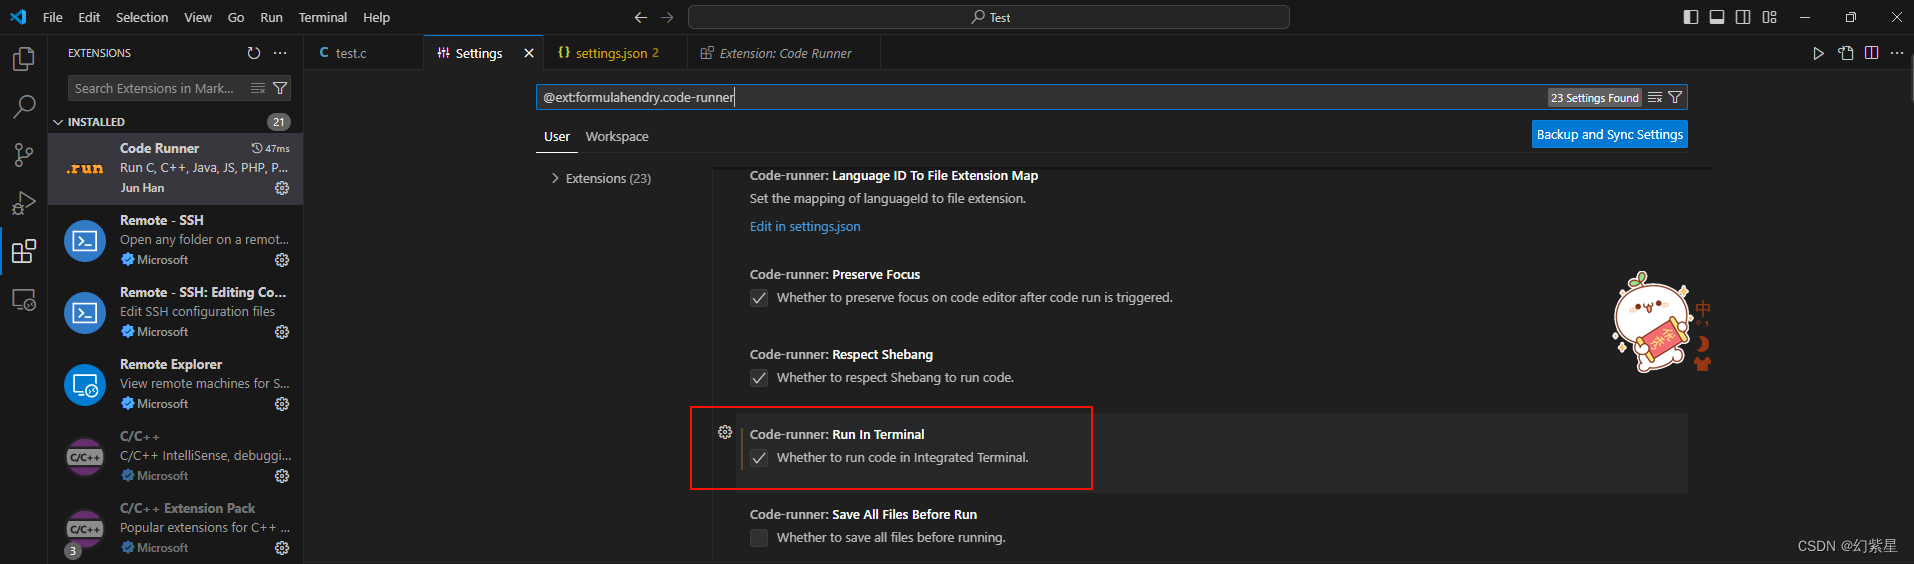Open Extensions panel more actions menu
This screenshot has width=1914, height=564.
pyautogui.click(x=280, y=53)
